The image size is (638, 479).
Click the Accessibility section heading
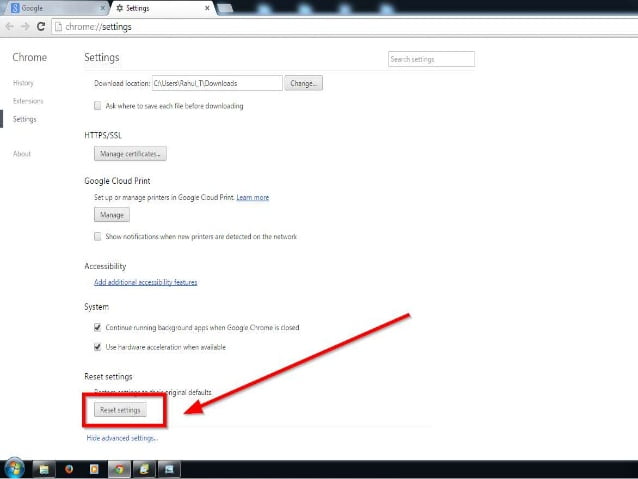(105, 266)
